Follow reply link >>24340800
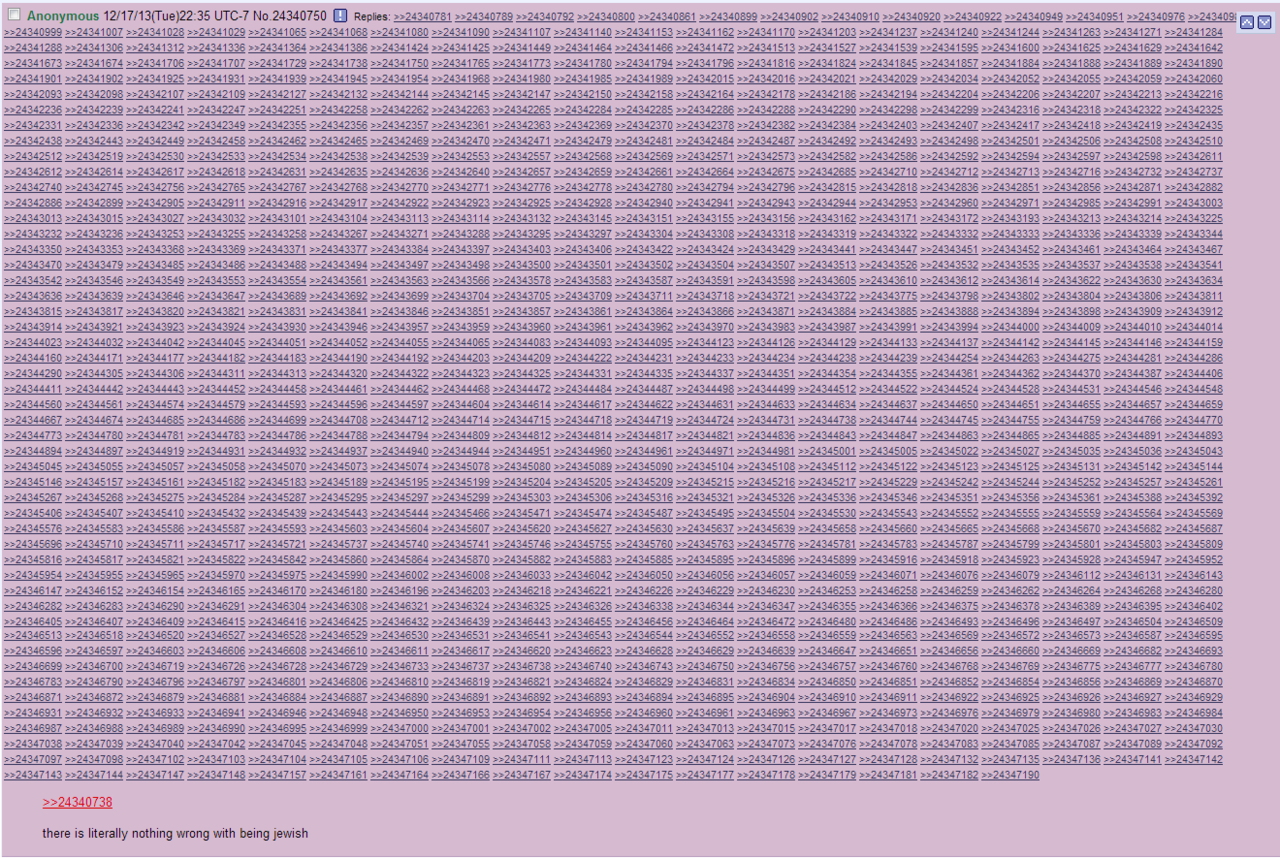Viewport: 1280px width, 858px height. click(x=606, y=18)
